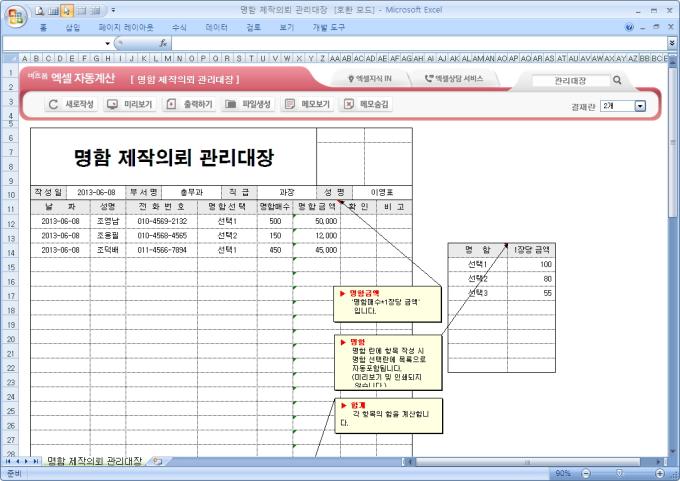Image resolution: width=680 pixels, height=481 pixels.
Task: Click the highlighted quick access toolbar icon
Action: click(x=67, y=11)
